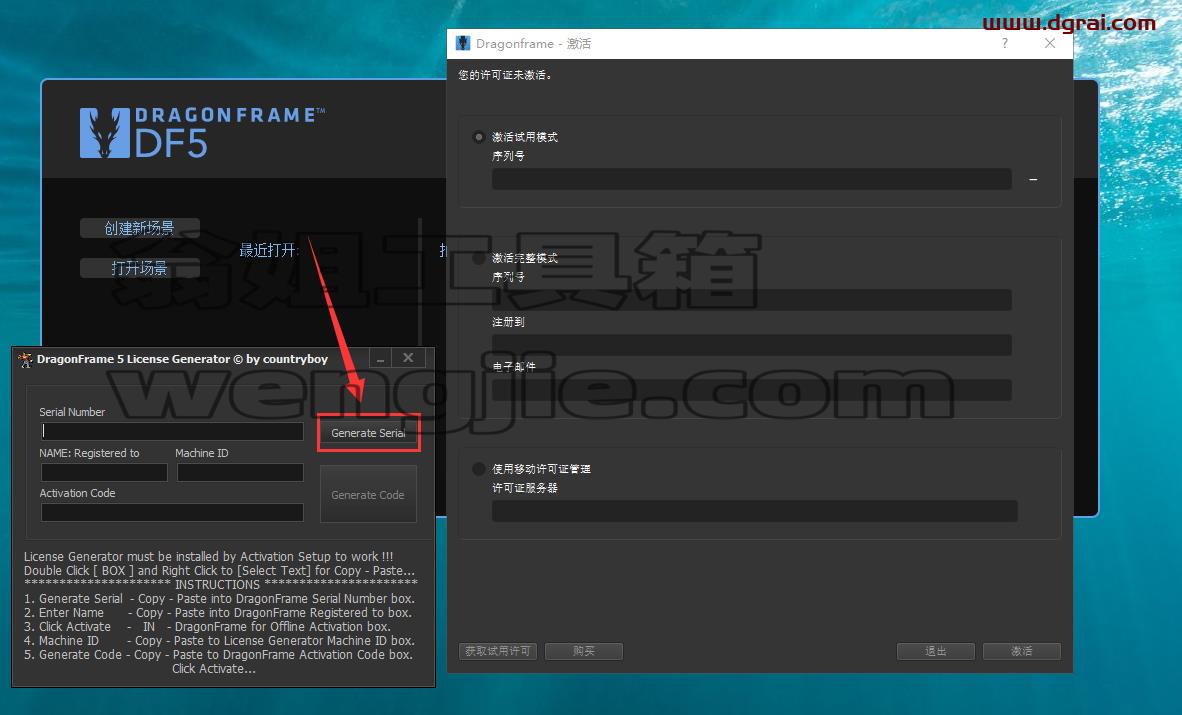
Task: Focus the 许可证服务器 input field
Action: click(755, 511)
